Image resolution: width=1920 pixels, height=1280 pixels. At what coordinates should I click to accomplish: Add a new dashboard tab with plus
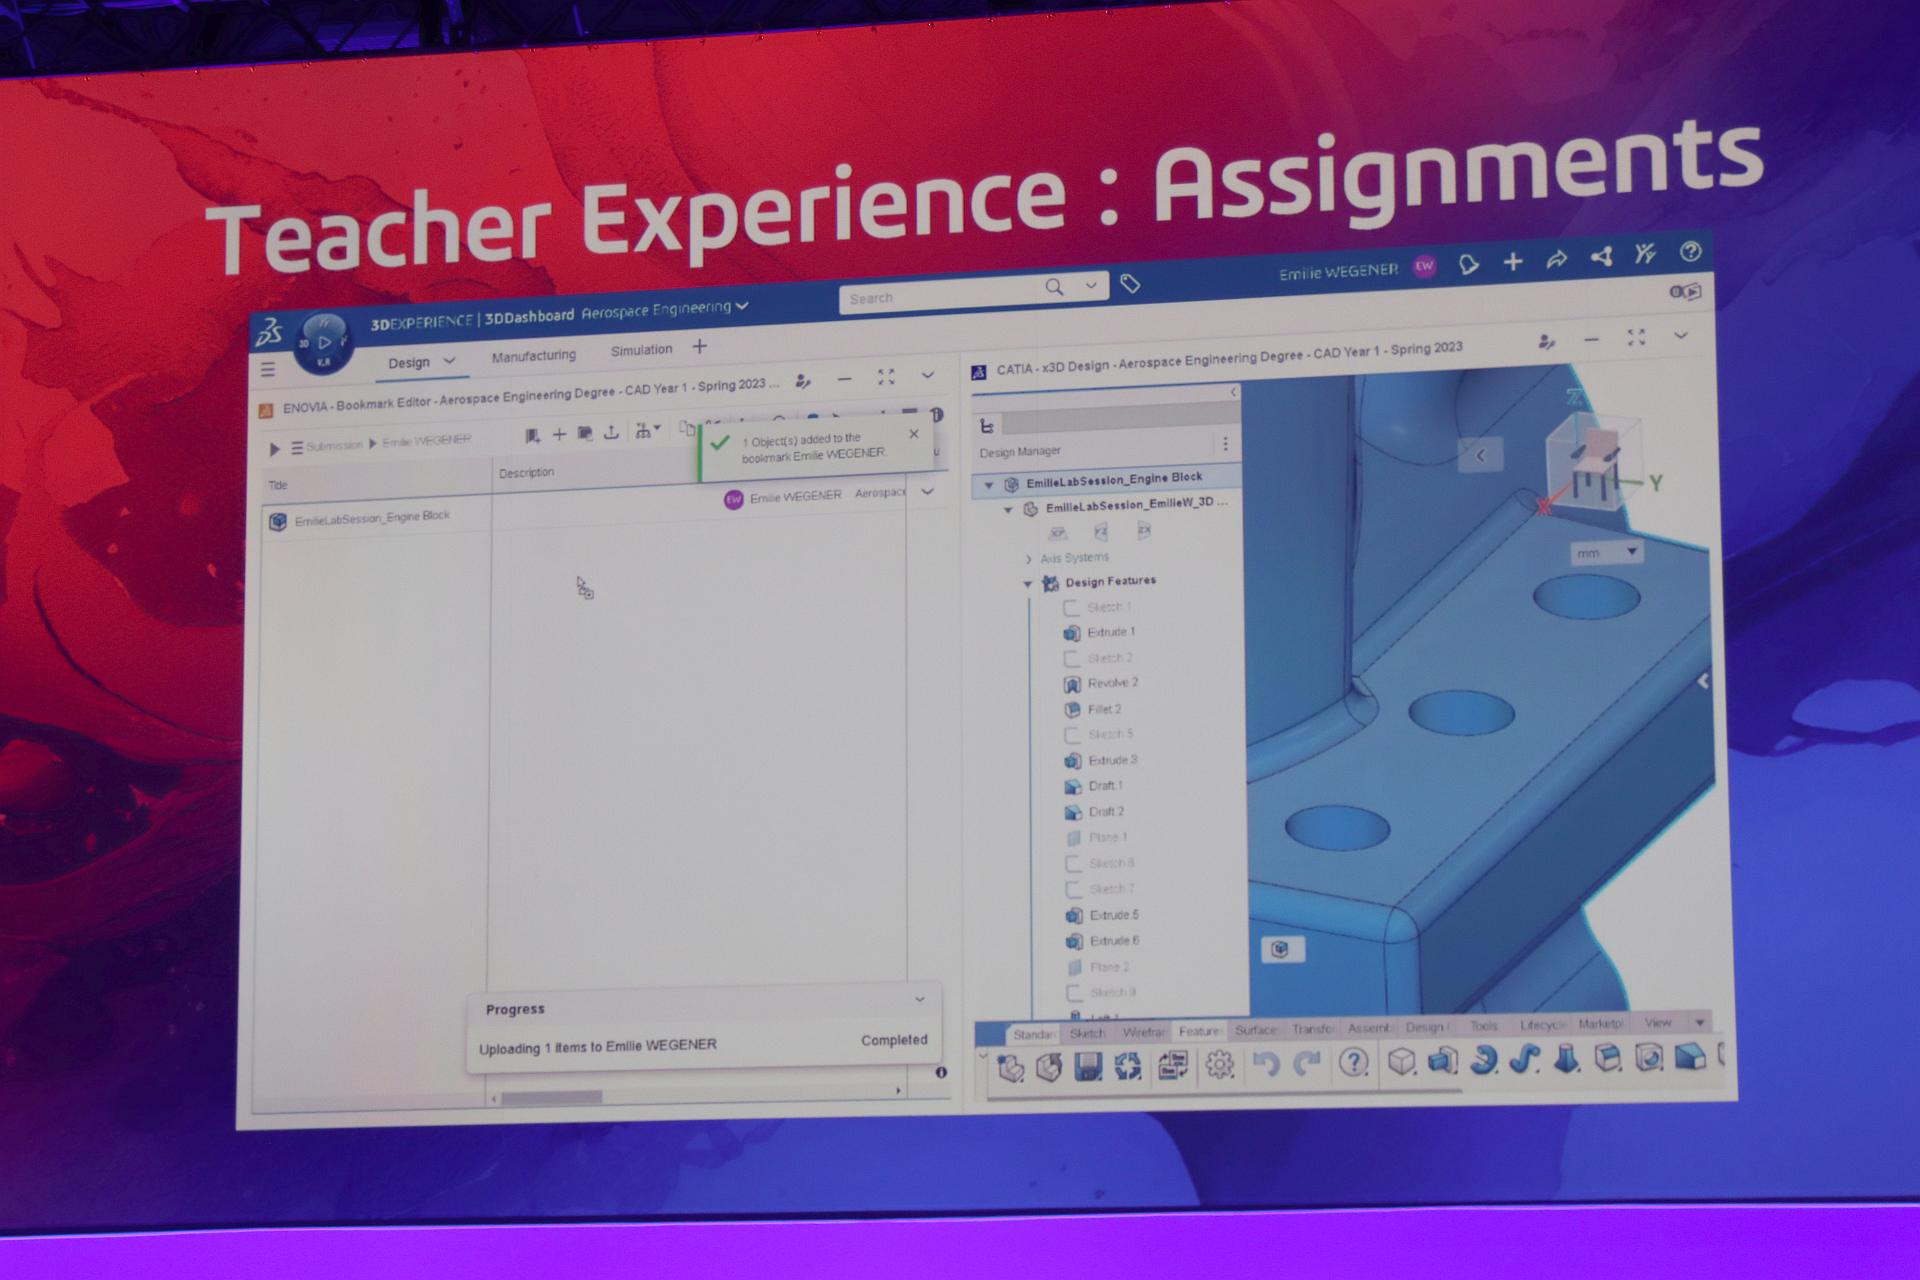pos(700,346)
